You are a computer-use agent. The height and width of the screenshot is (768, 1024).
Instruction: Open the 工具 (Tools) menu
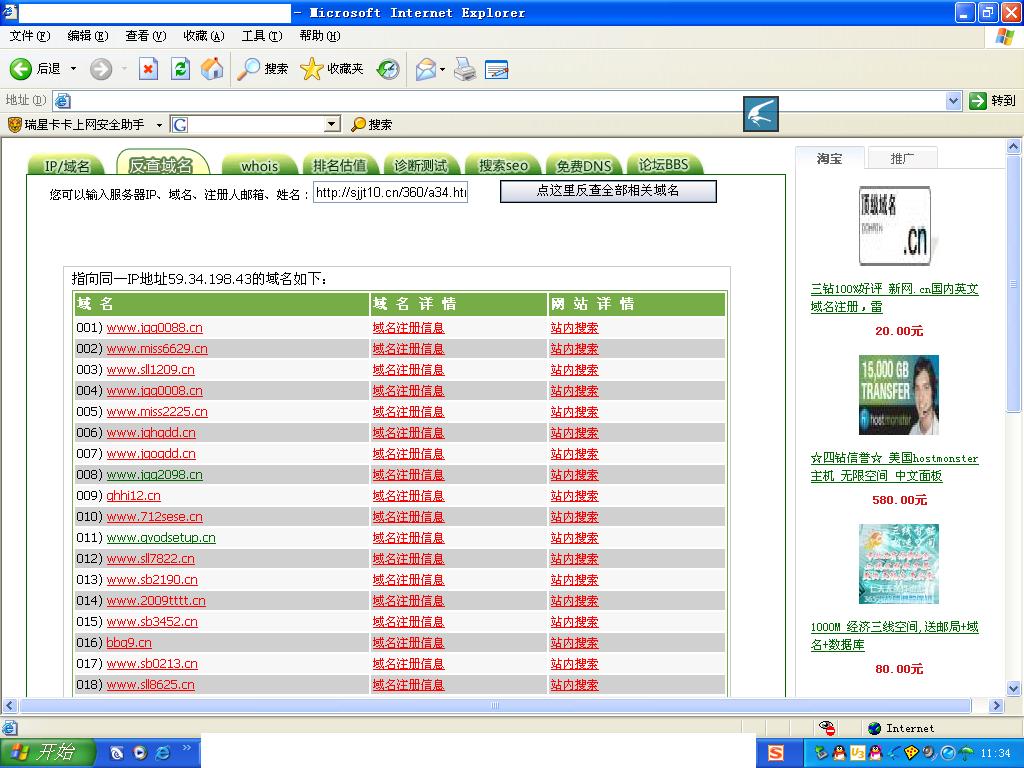261,36
